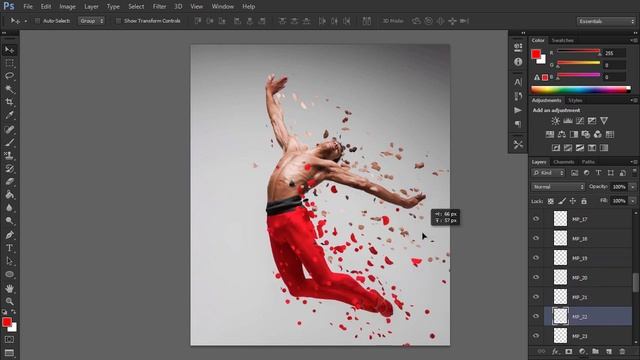The width and height of the screenshot is (640, 360).
Task: Select the Ellipse shape tool
Action: [9, 274]
